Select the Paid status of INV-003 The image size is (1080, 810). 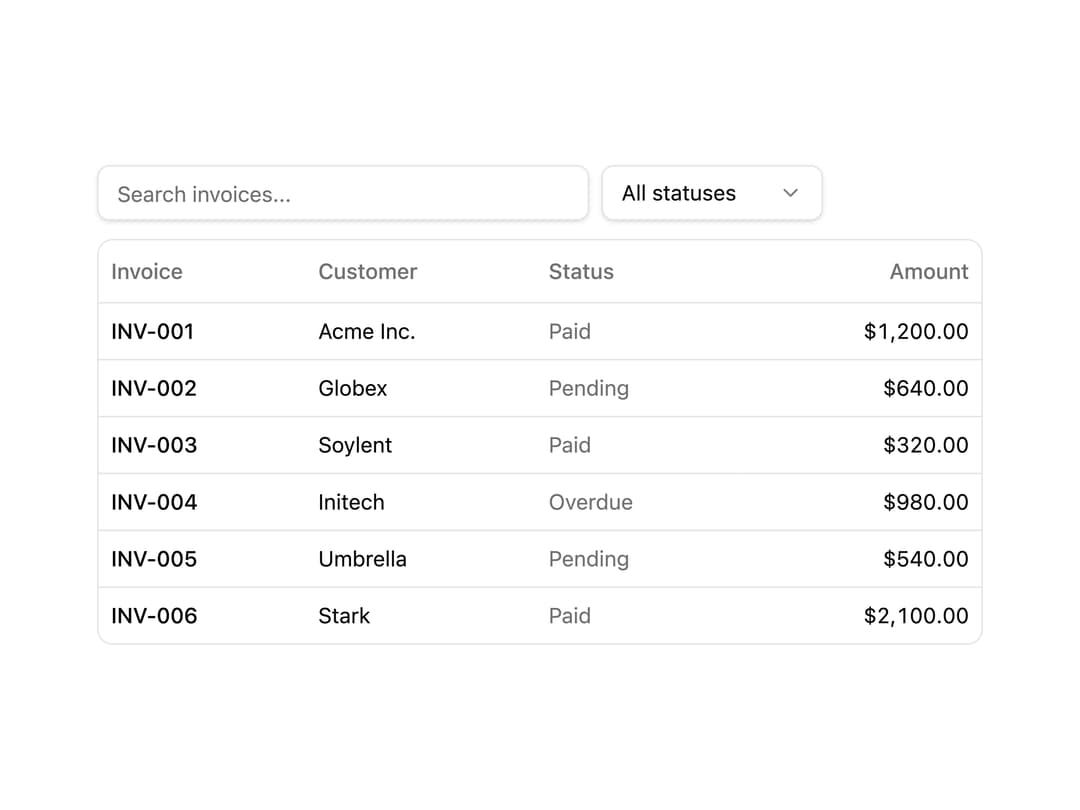(570, 445)
